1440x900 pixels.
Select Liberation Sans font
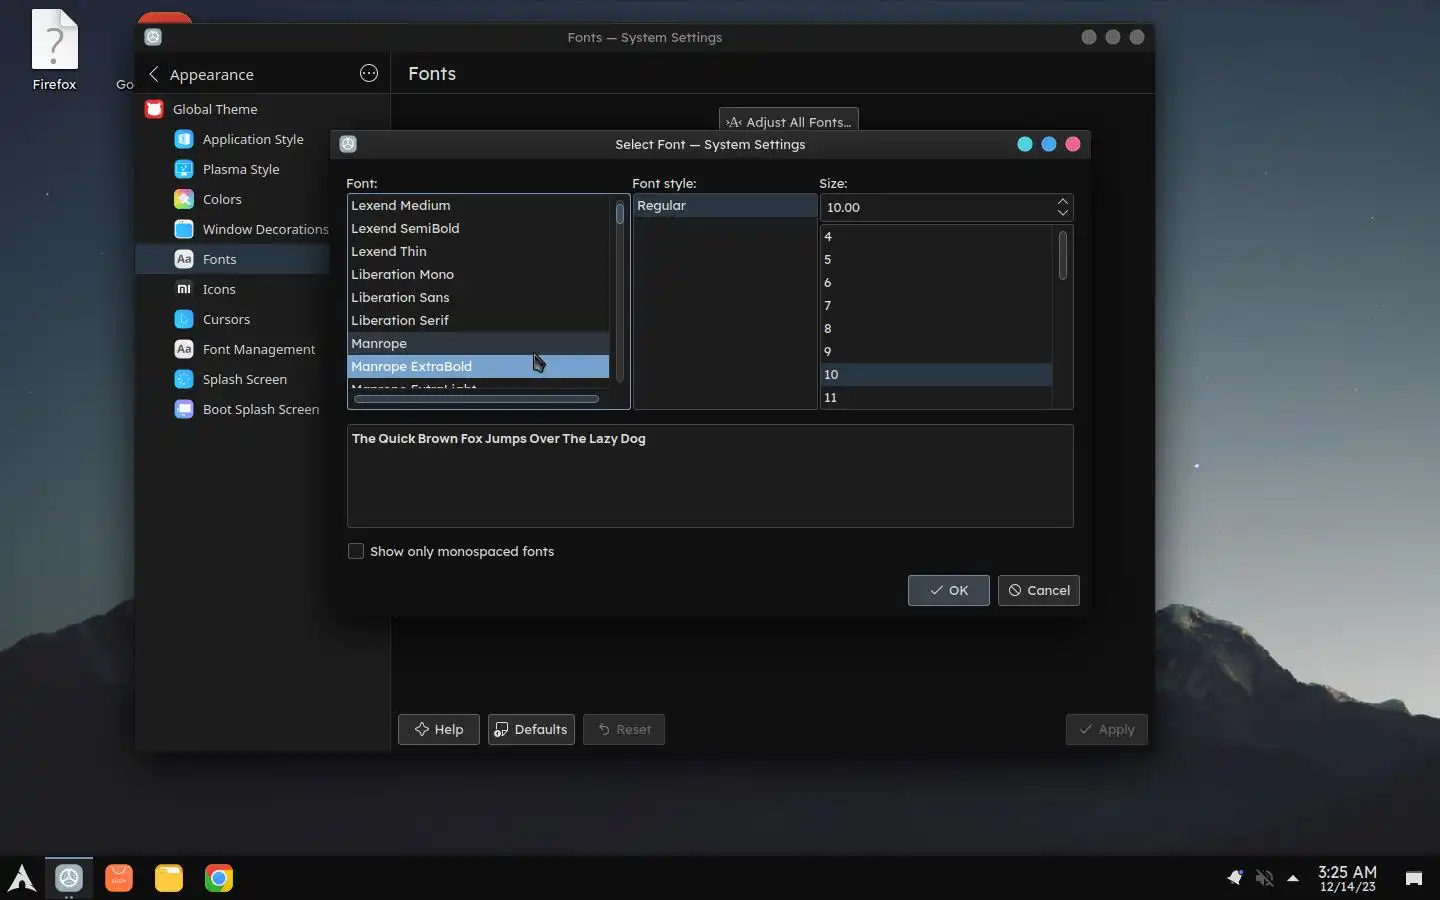click(478, 297)
